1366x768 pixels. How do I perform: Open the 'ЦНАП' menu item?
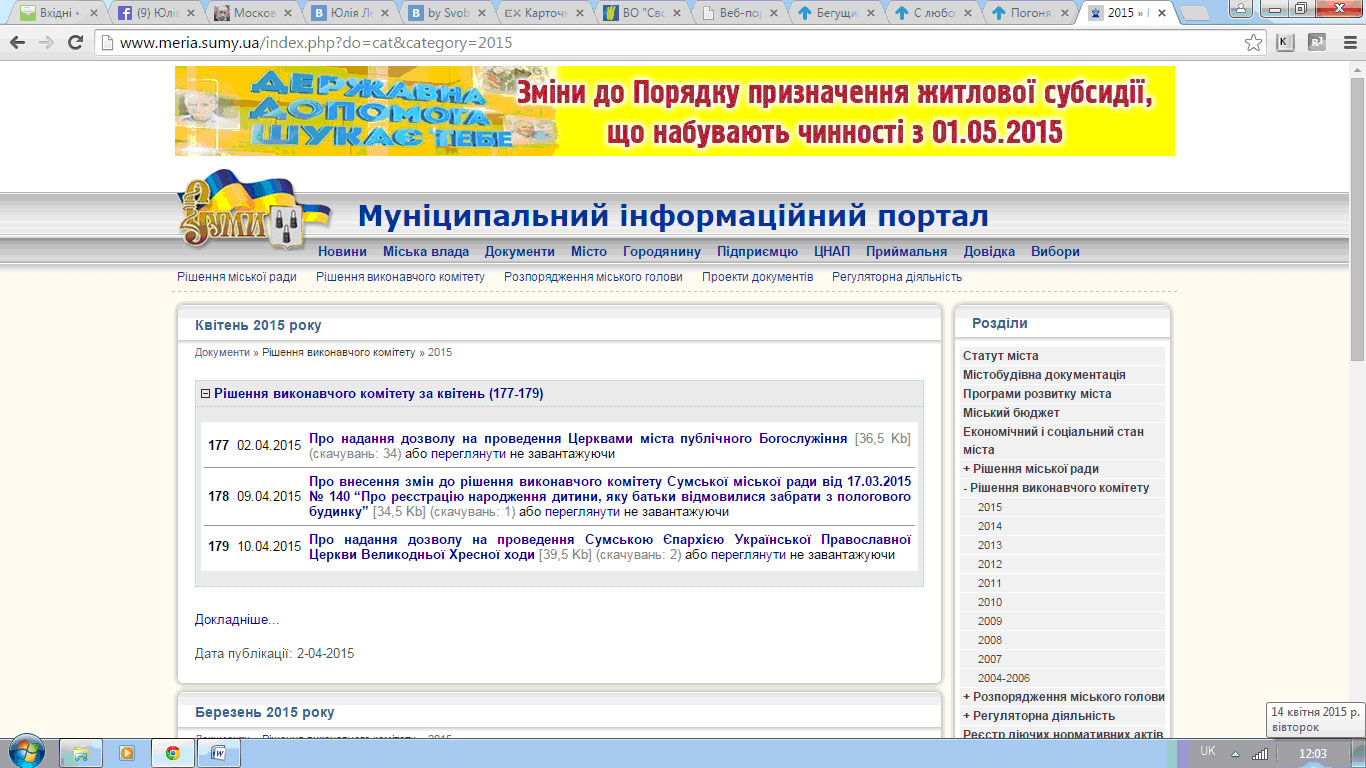[832, 252]
